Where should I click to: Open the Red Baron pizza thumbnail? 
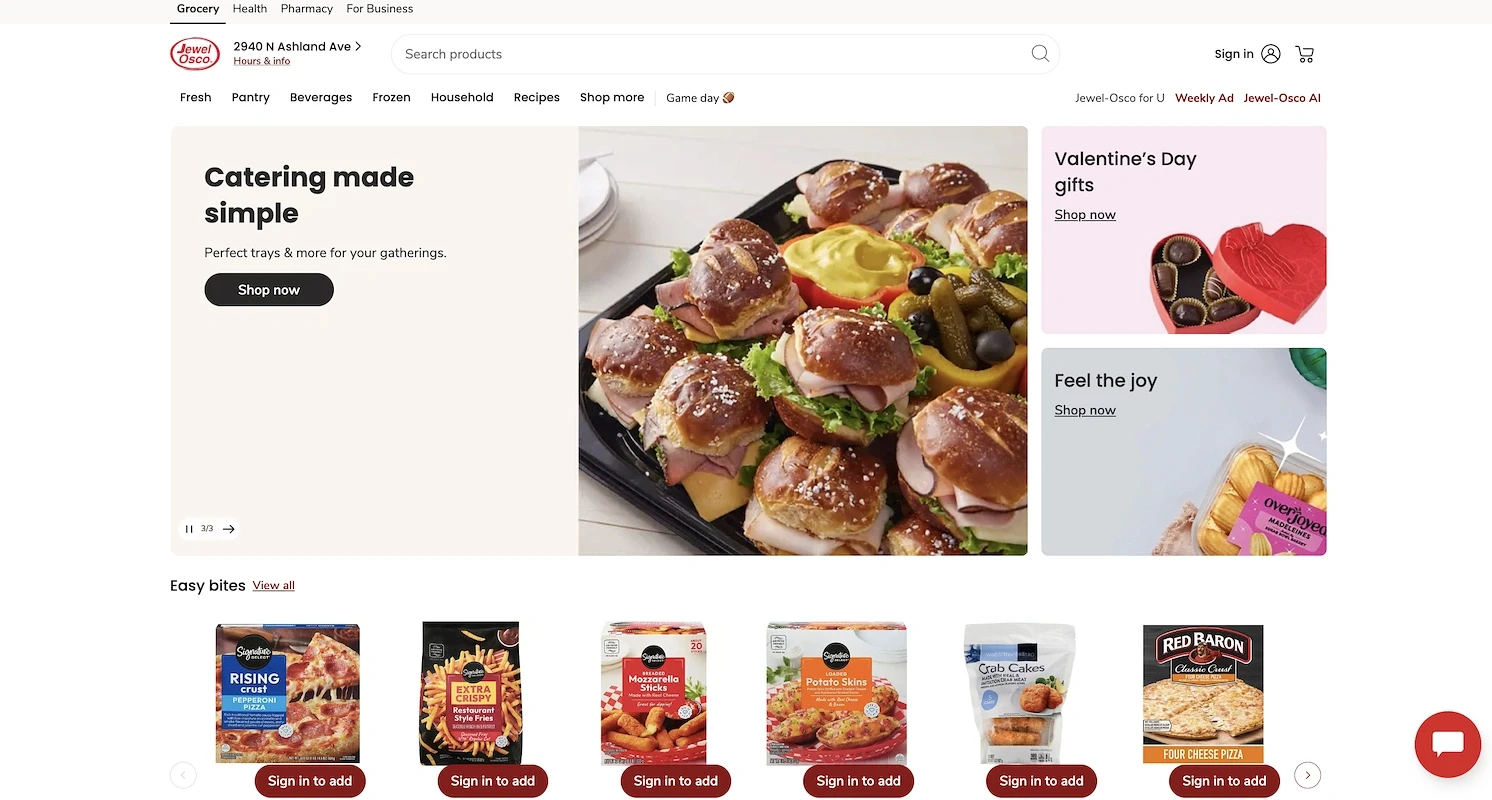[1203, 694]
